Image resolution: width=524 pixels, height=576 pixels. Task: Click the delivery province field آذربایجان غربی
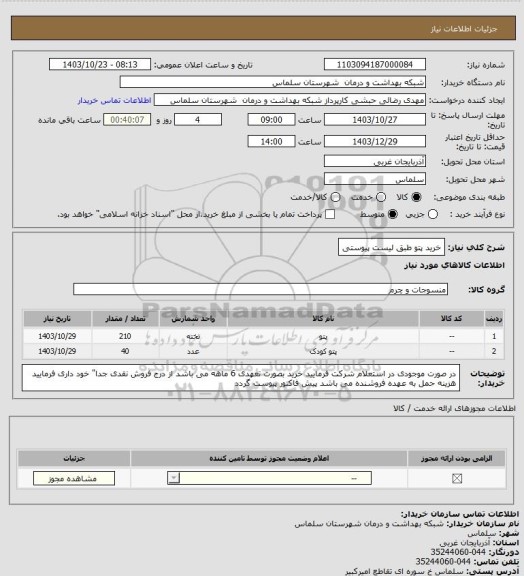[375, 161]
